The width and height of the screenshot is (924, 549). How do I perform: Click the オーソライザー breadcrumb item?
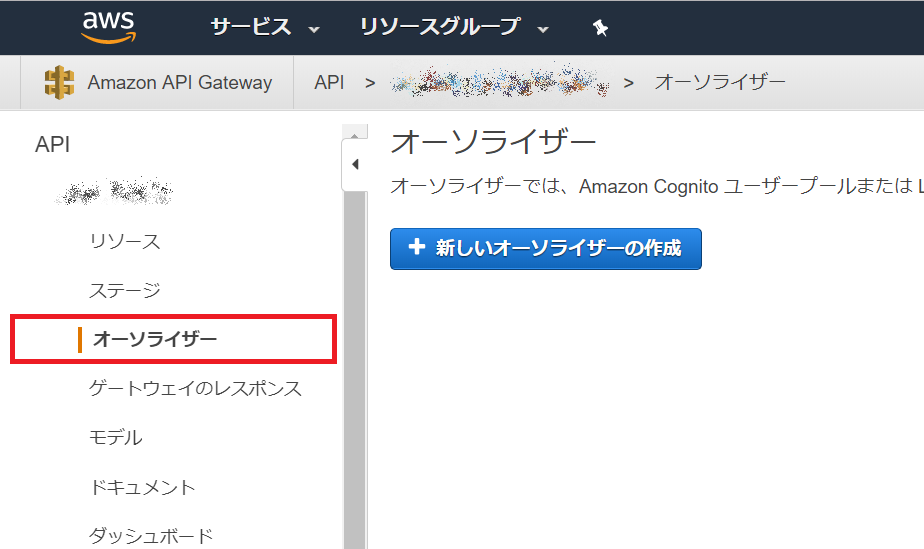[720, 82]
